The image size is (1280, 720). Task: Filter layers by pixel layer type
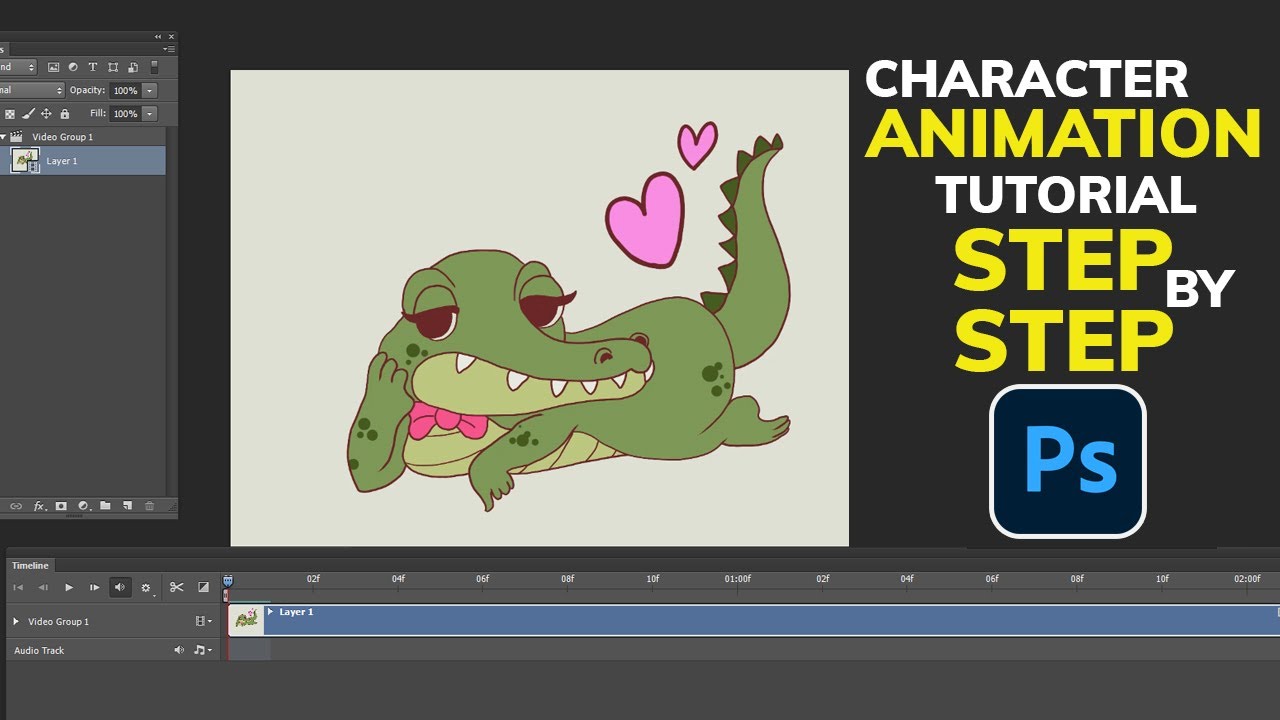(53, 67)
